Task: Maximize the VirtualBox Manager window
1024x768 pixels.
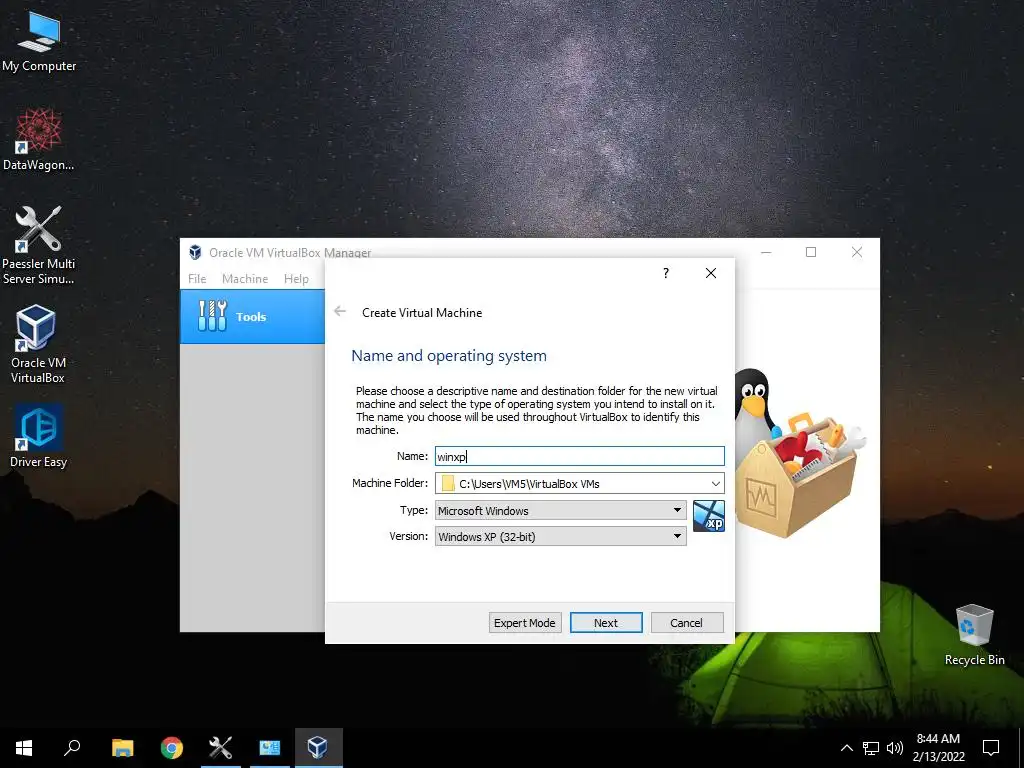Action: (810, 252)
